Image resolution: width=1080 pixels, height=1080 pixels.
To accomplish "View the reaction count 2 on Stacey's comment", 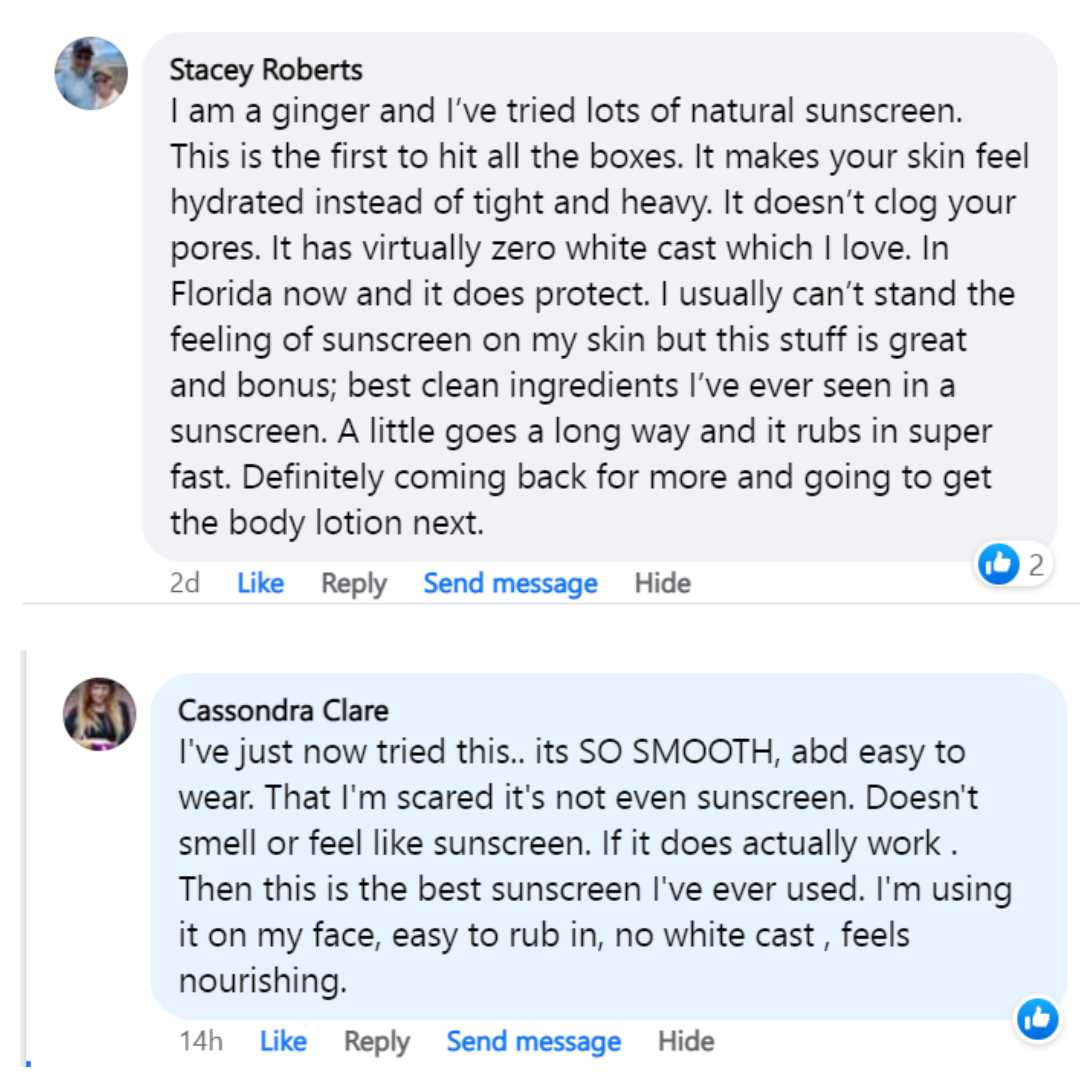I will pos(1036,565).
